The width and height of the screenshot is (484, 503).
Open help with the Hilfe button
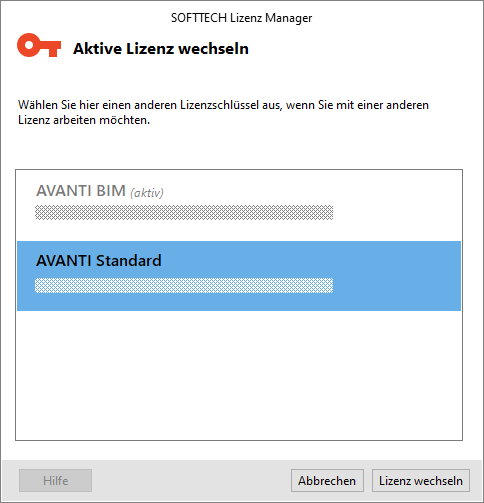point(55,481)
